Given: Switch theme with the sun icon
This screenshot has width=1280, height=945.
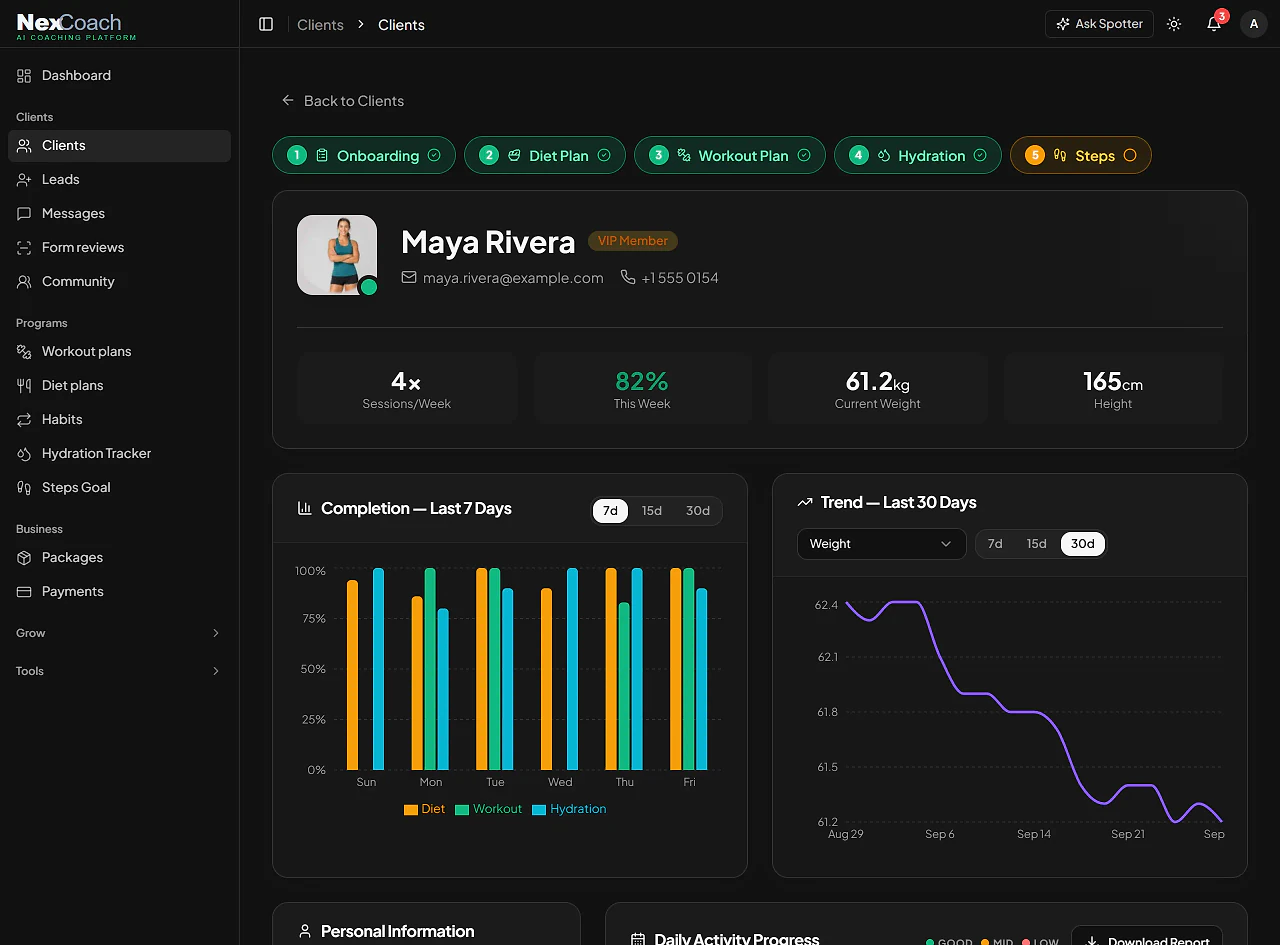Looking at the screenshot, I should pyautogui.click(x=1174, y=24).
